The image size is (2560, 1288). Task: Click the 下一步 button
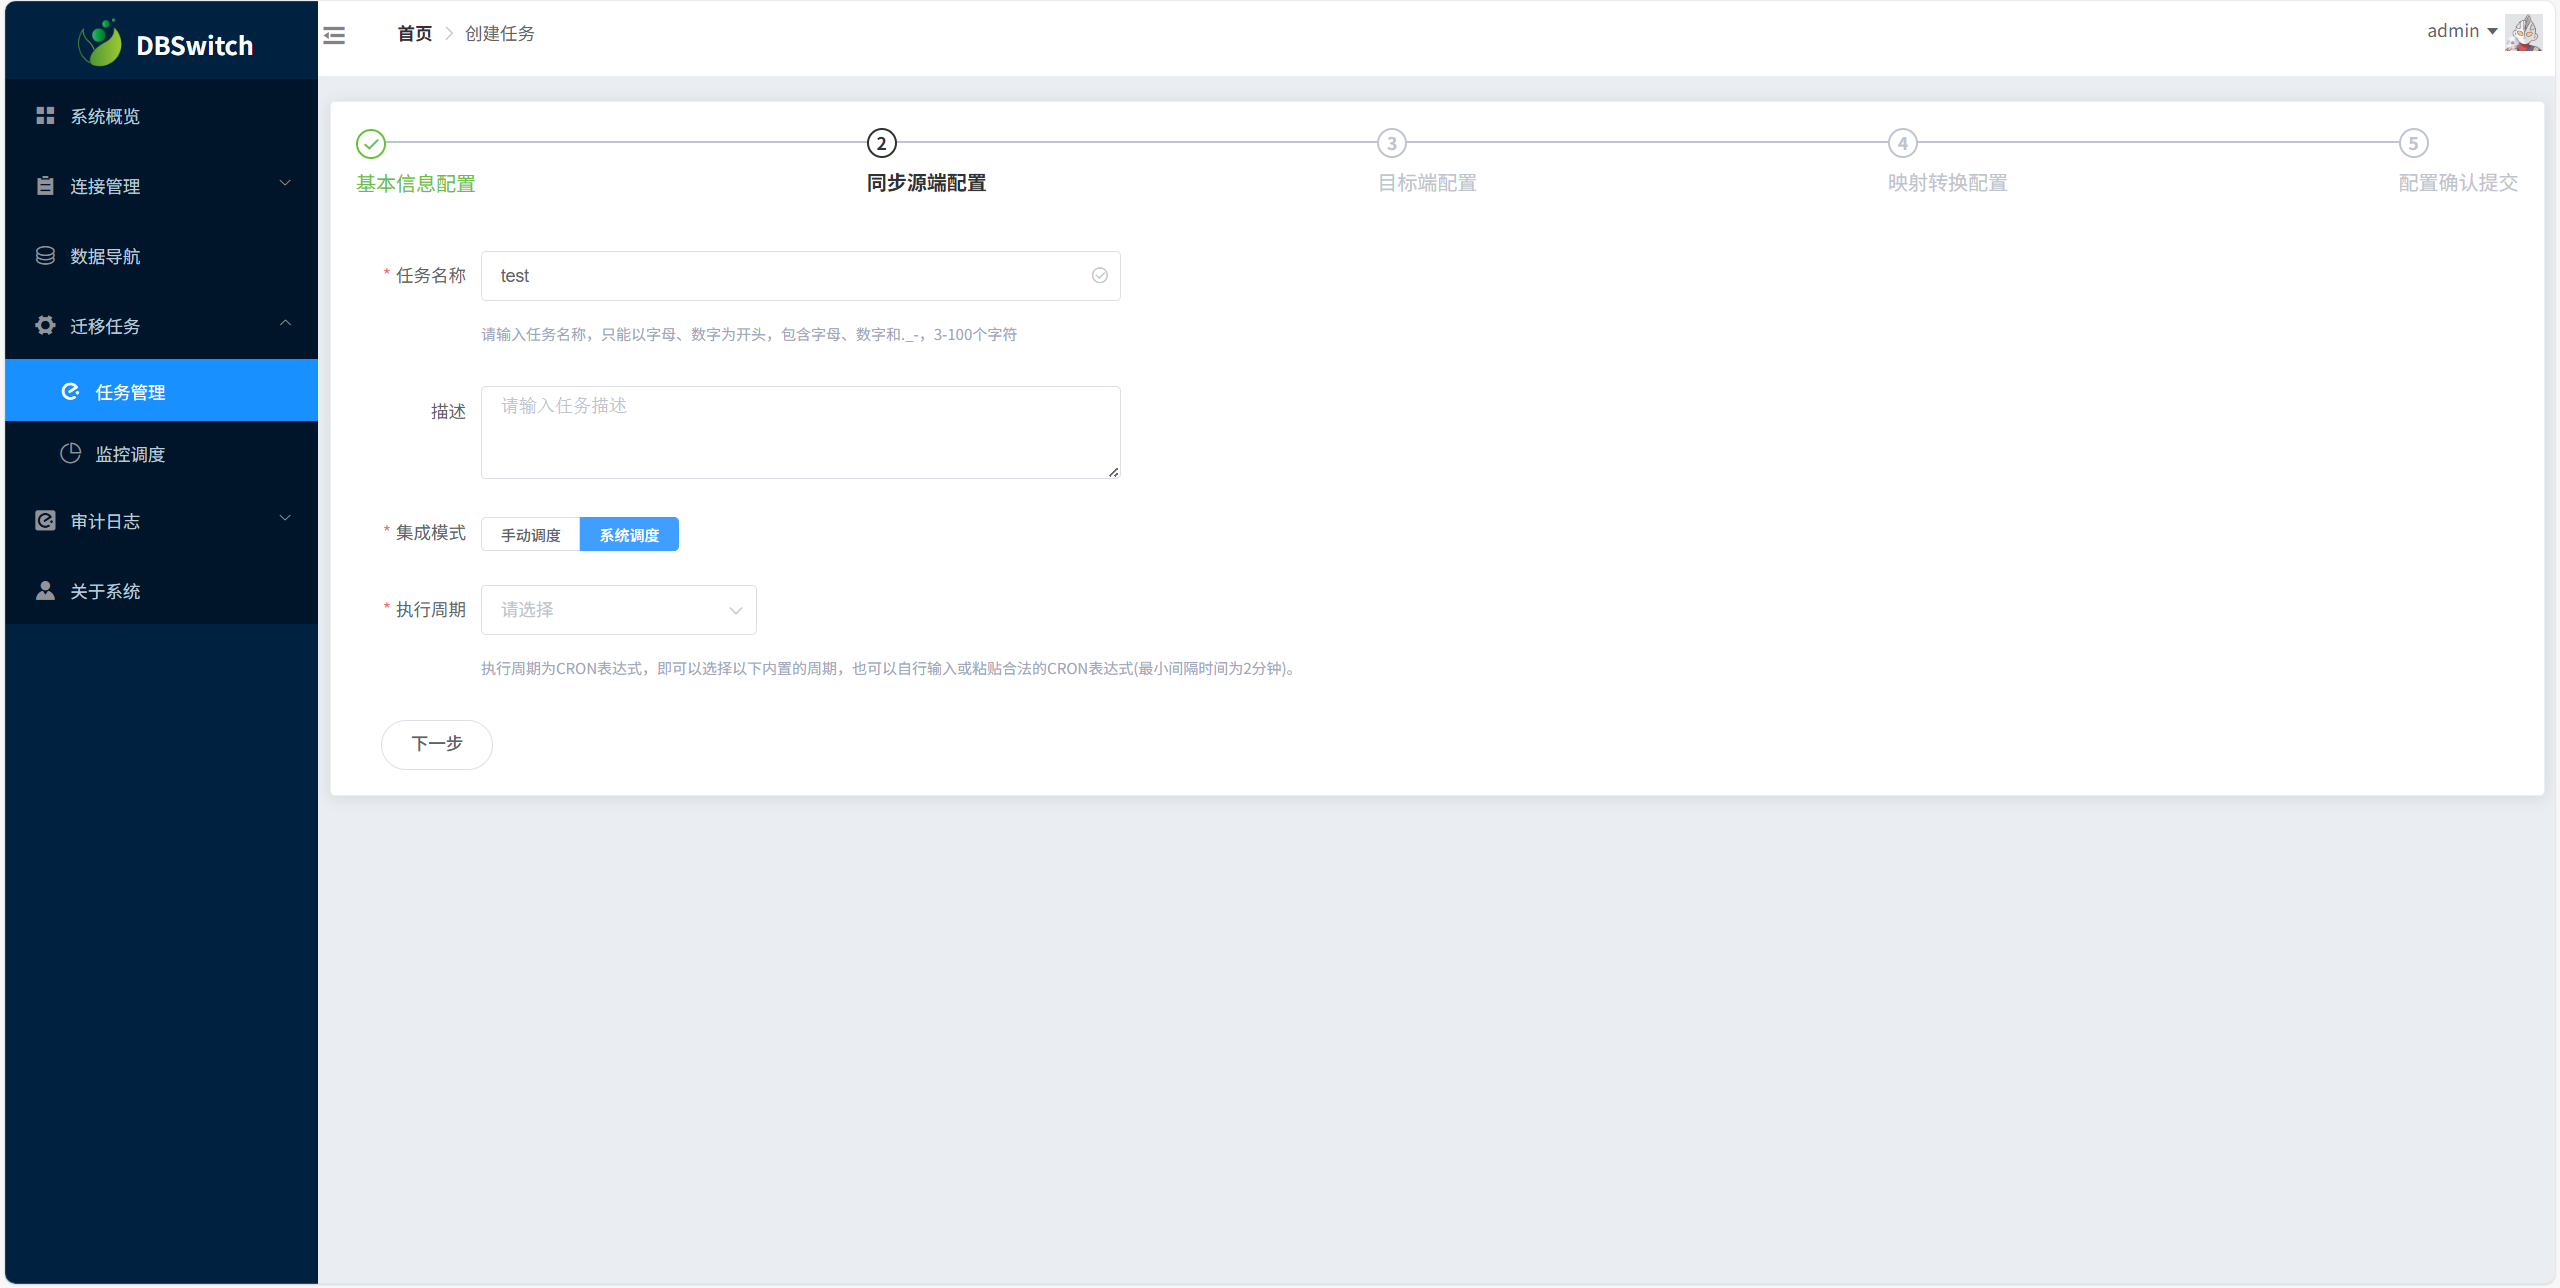pos(436,744)
